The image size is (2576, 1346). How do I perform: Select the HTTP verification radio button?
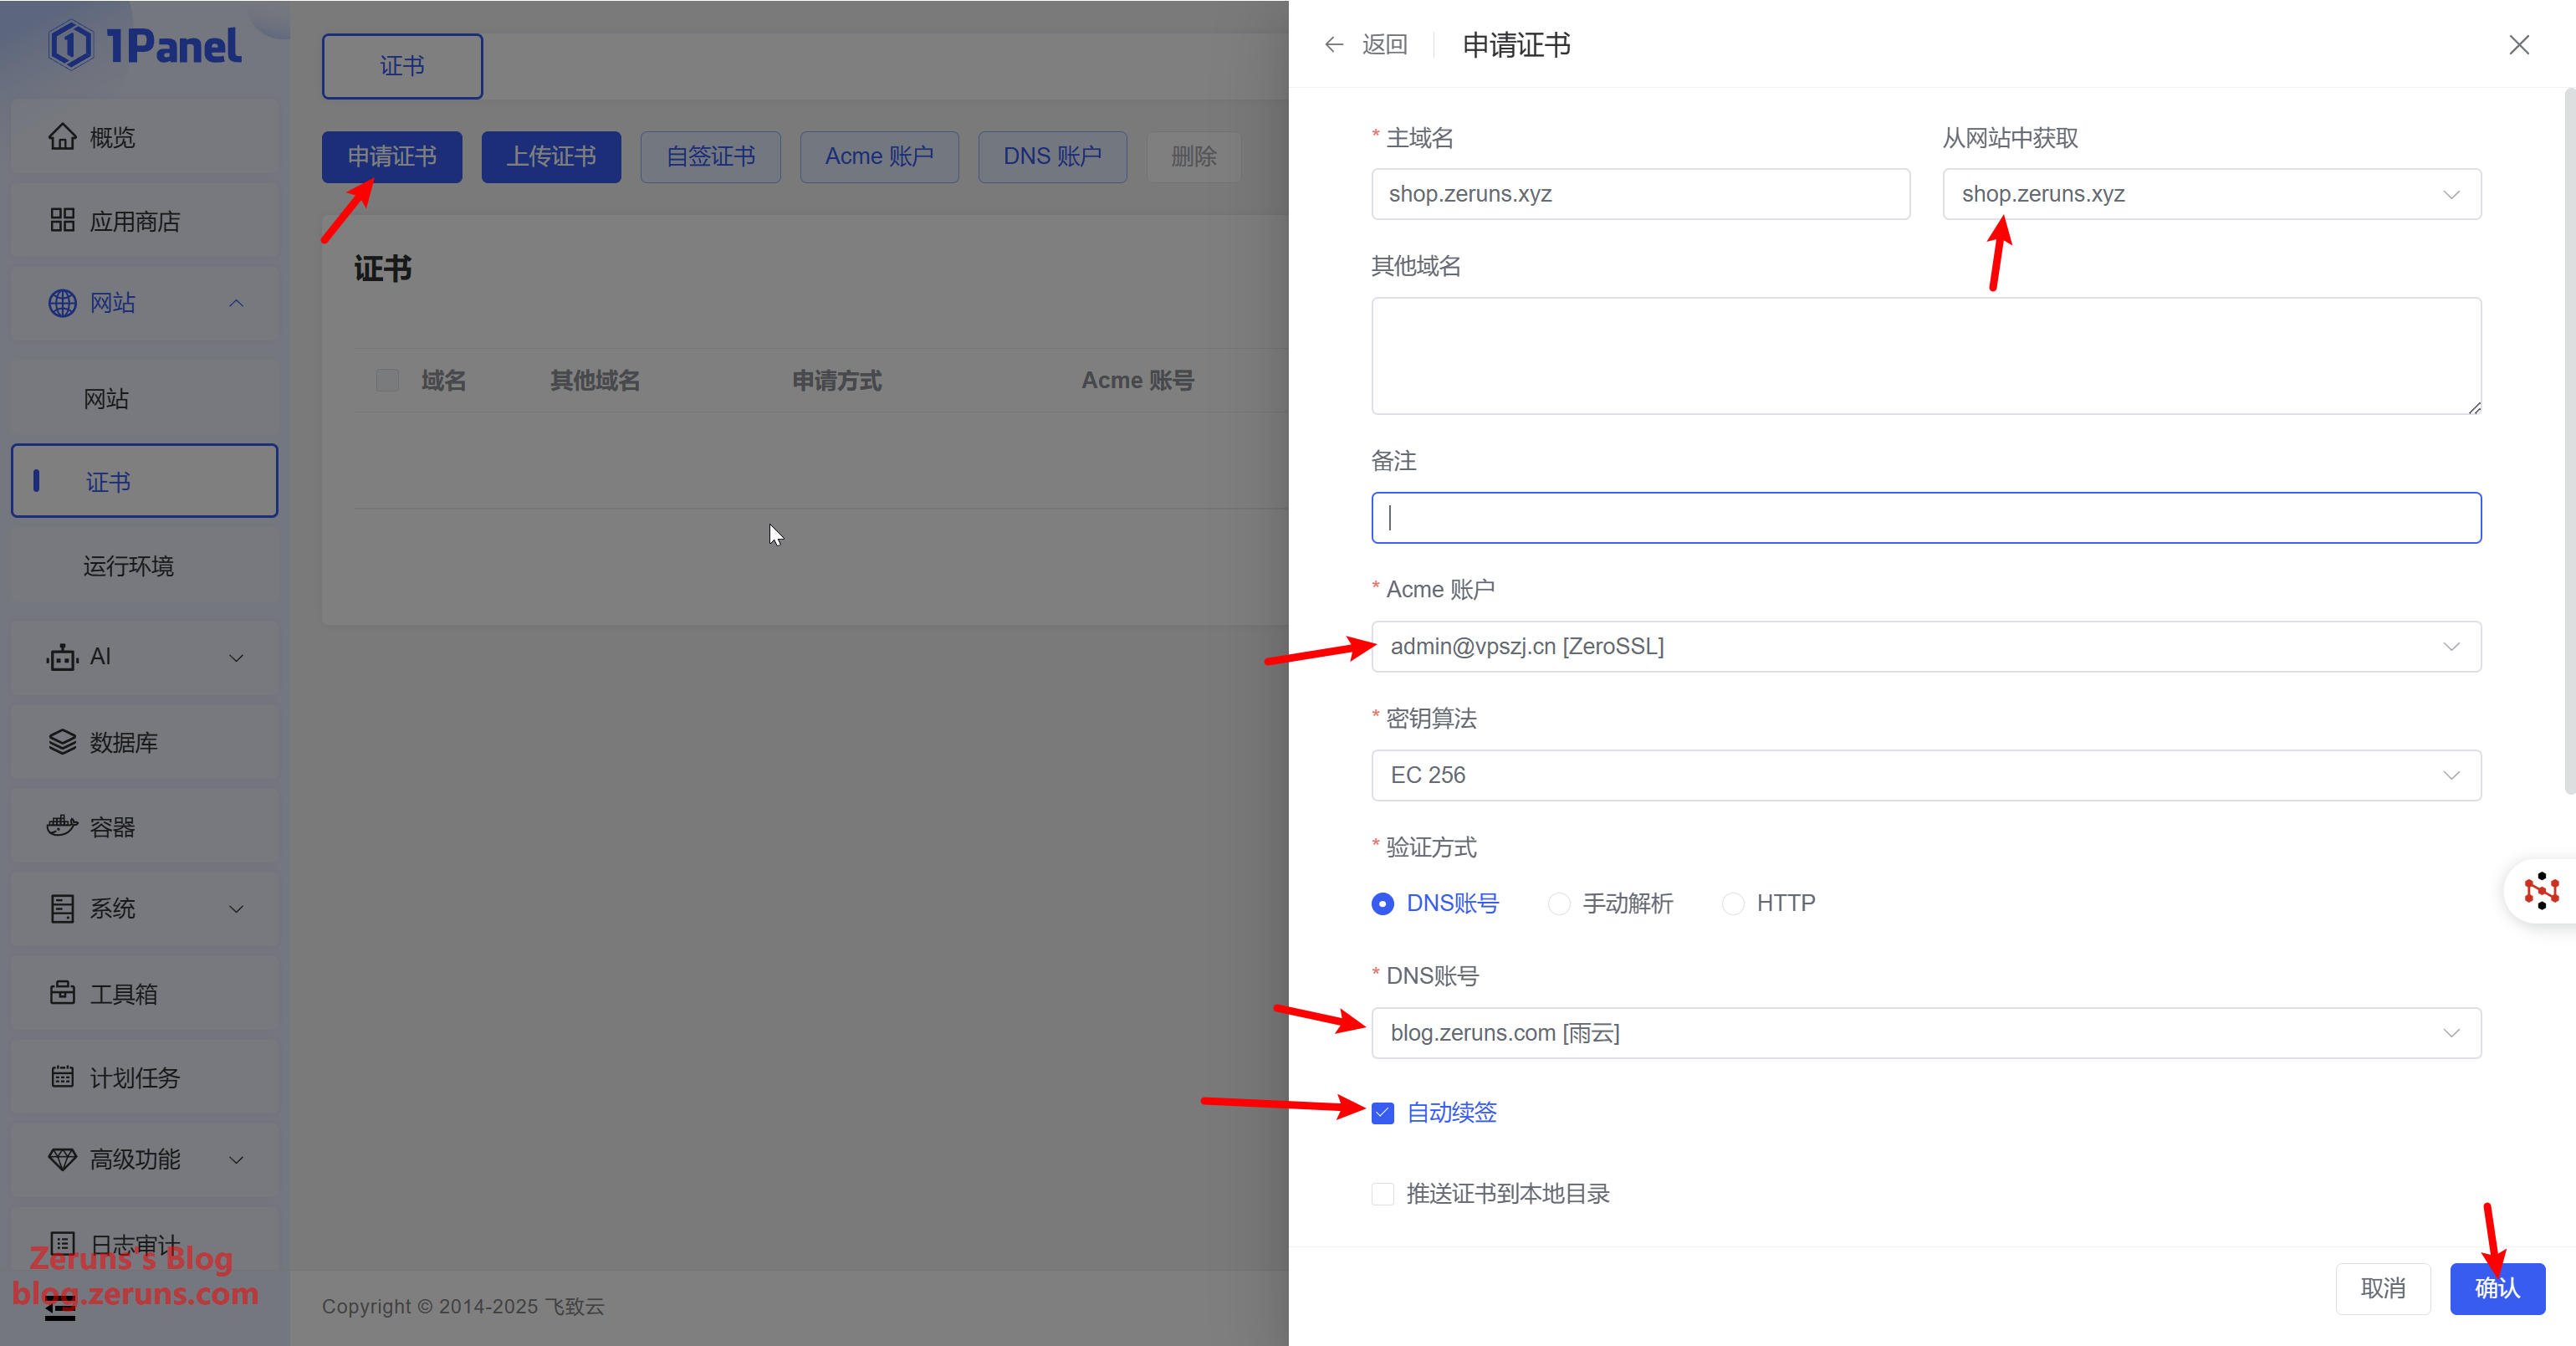pos(1733,904)
